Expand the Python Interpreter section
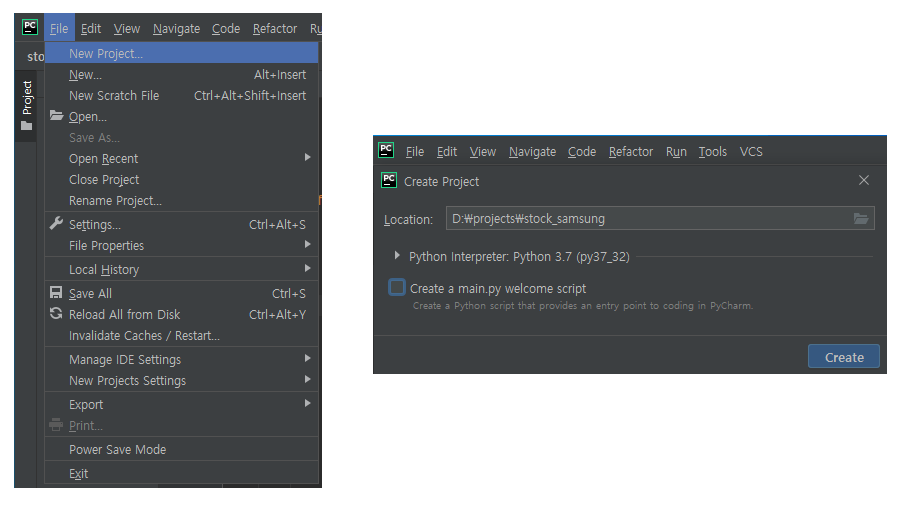This screenshot has width=907, height=505. point(397,255)
